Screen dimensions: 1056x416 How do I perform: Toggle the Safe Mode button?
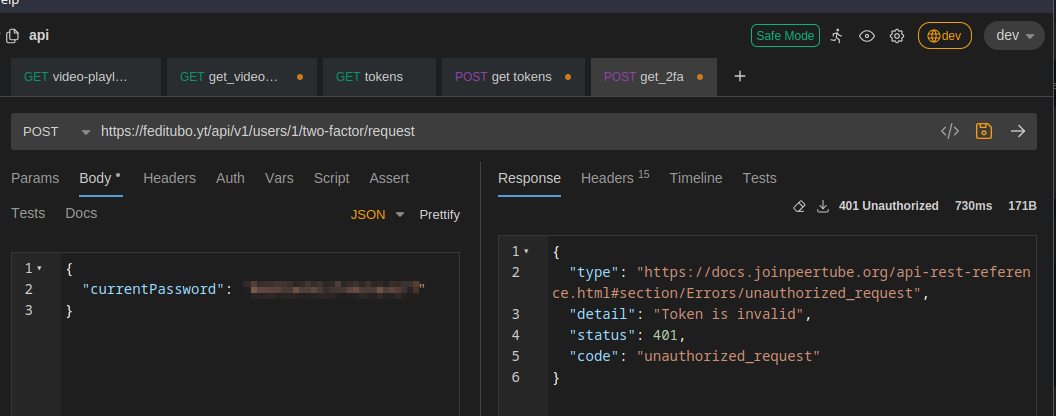(x=785, y=36)
